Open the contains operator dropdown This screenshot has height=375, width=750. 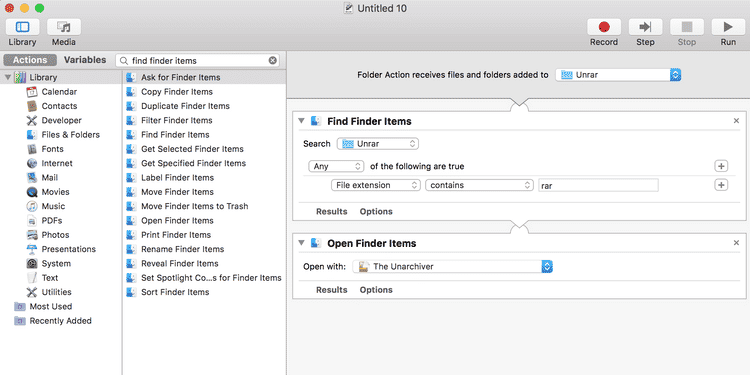479,185
